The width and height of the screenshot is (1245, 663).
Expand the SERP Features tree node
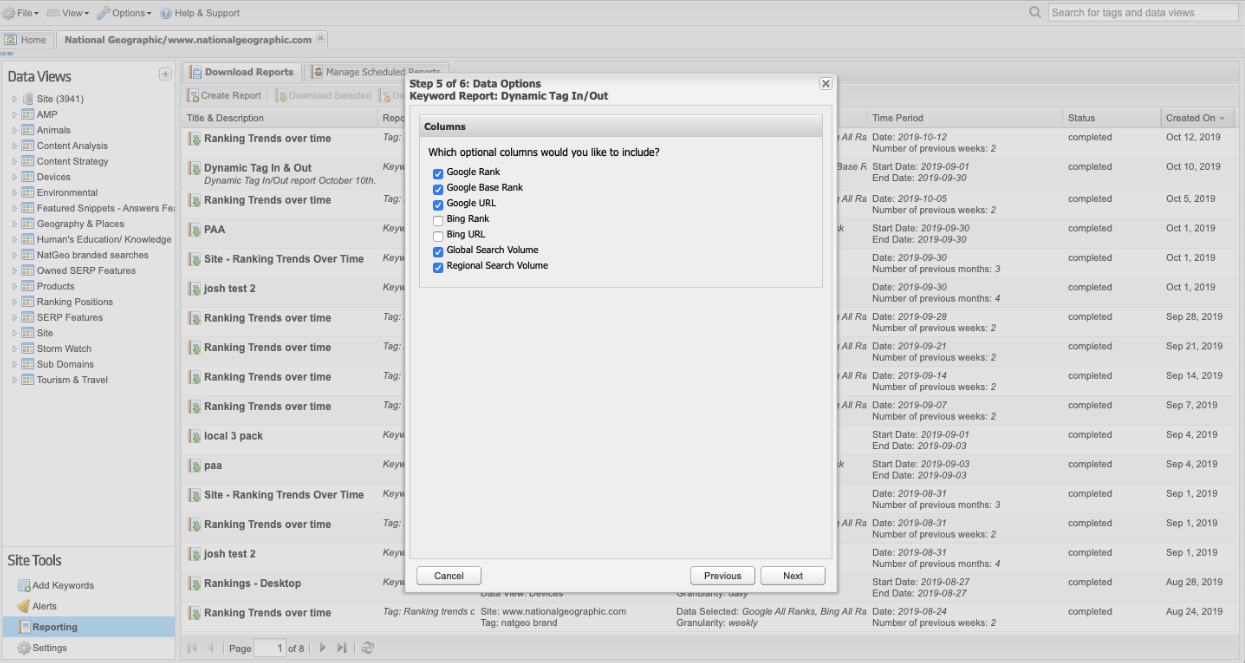click(x=15, y=318)
